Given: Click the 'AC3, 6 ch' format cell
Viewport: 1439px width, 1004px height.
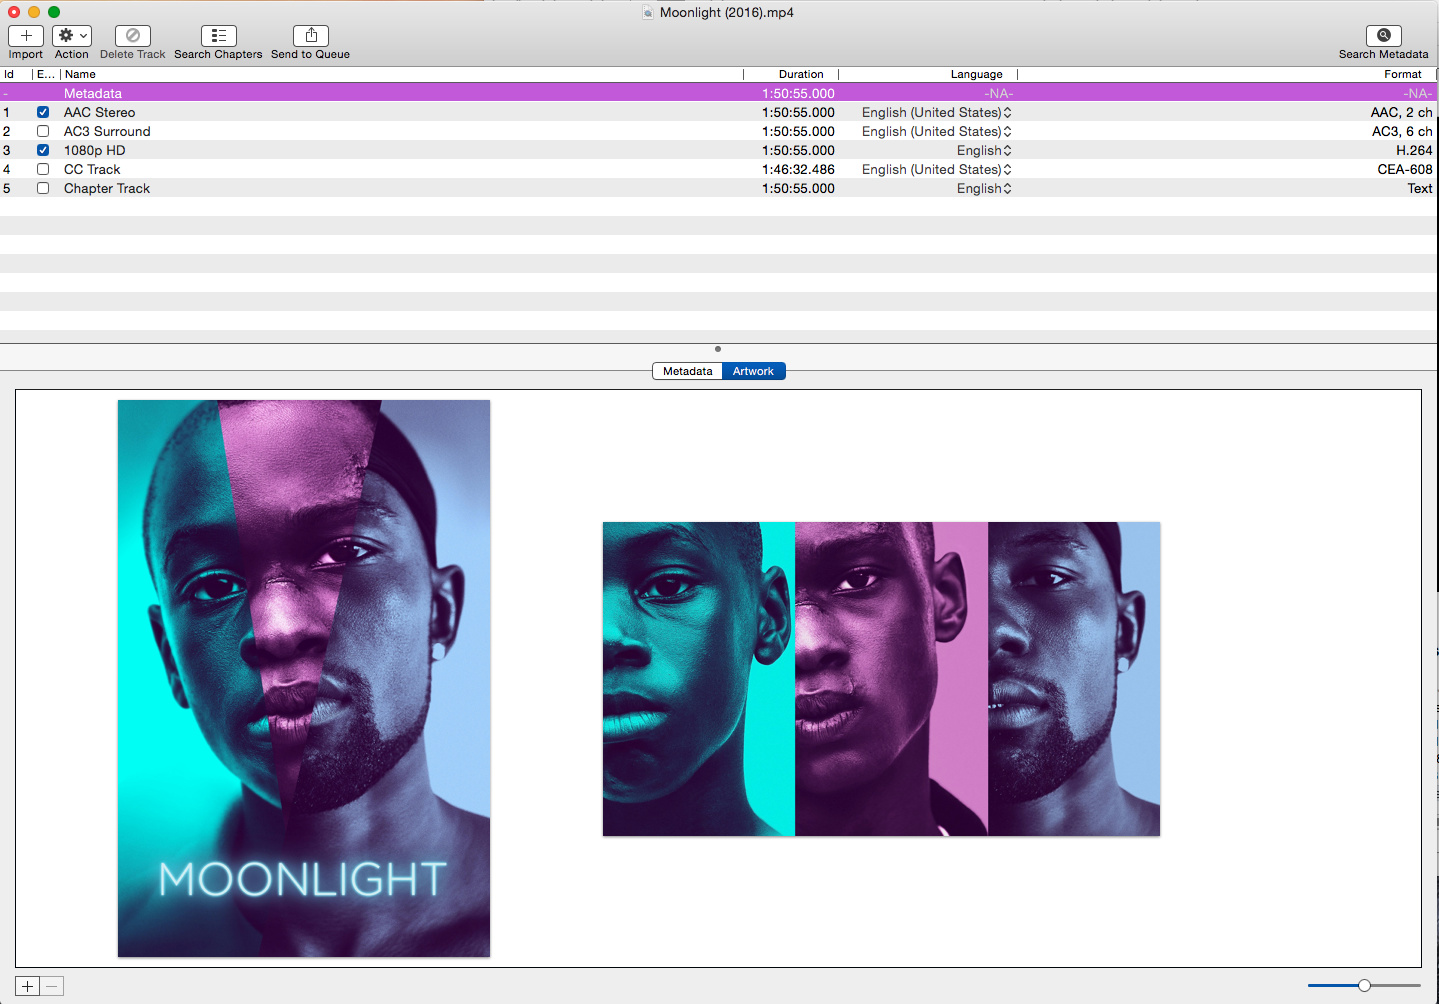Looking at the screenshot, I should tap(1402, 132).
